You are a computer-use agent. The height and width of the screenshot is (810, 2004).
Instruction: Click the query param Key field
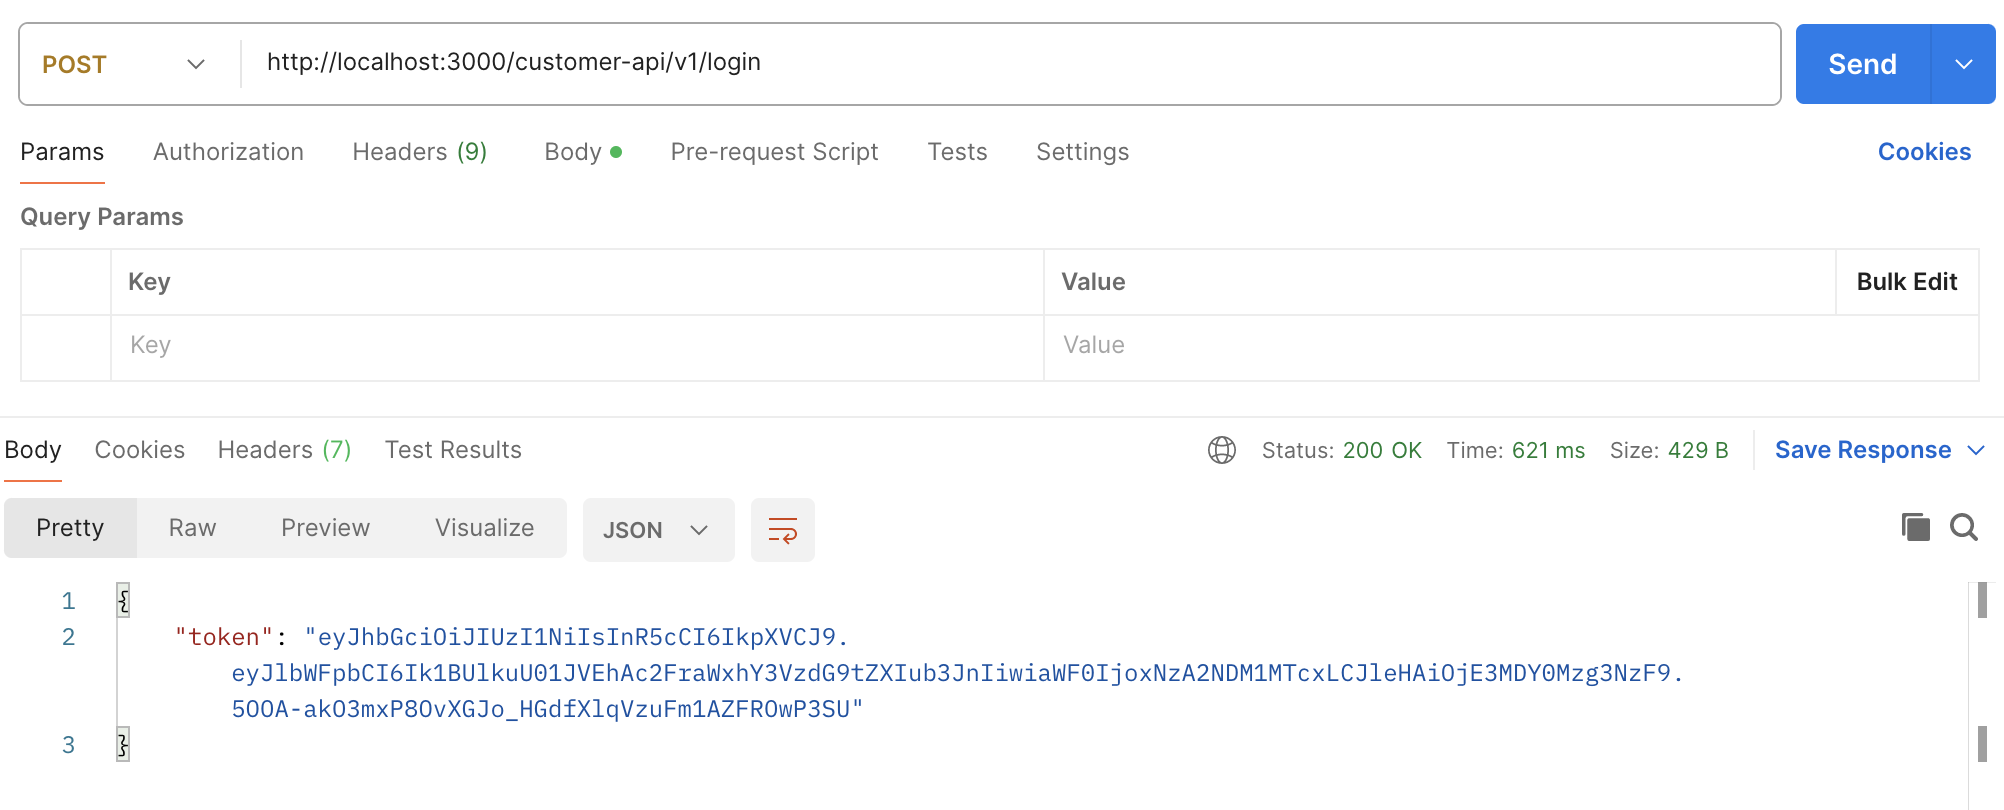click(x=577, y=348)
